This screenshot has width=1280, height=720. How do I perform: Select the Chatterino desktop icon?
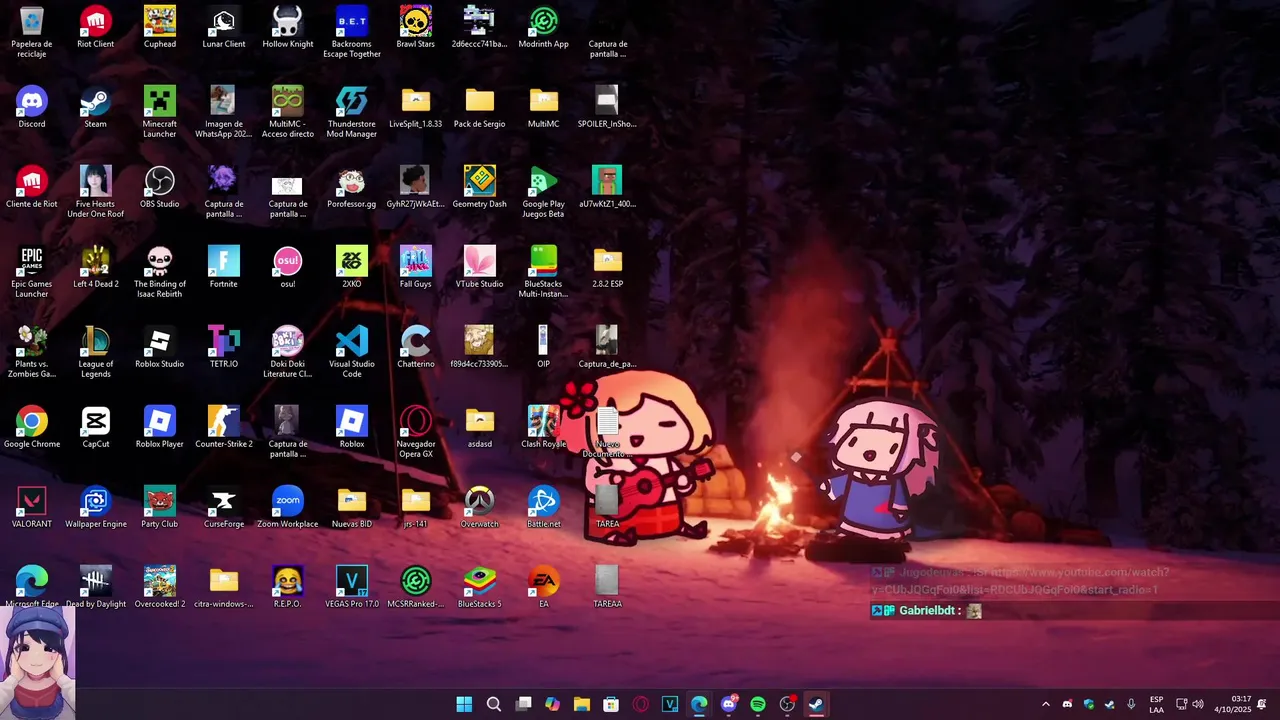[416, 347]
